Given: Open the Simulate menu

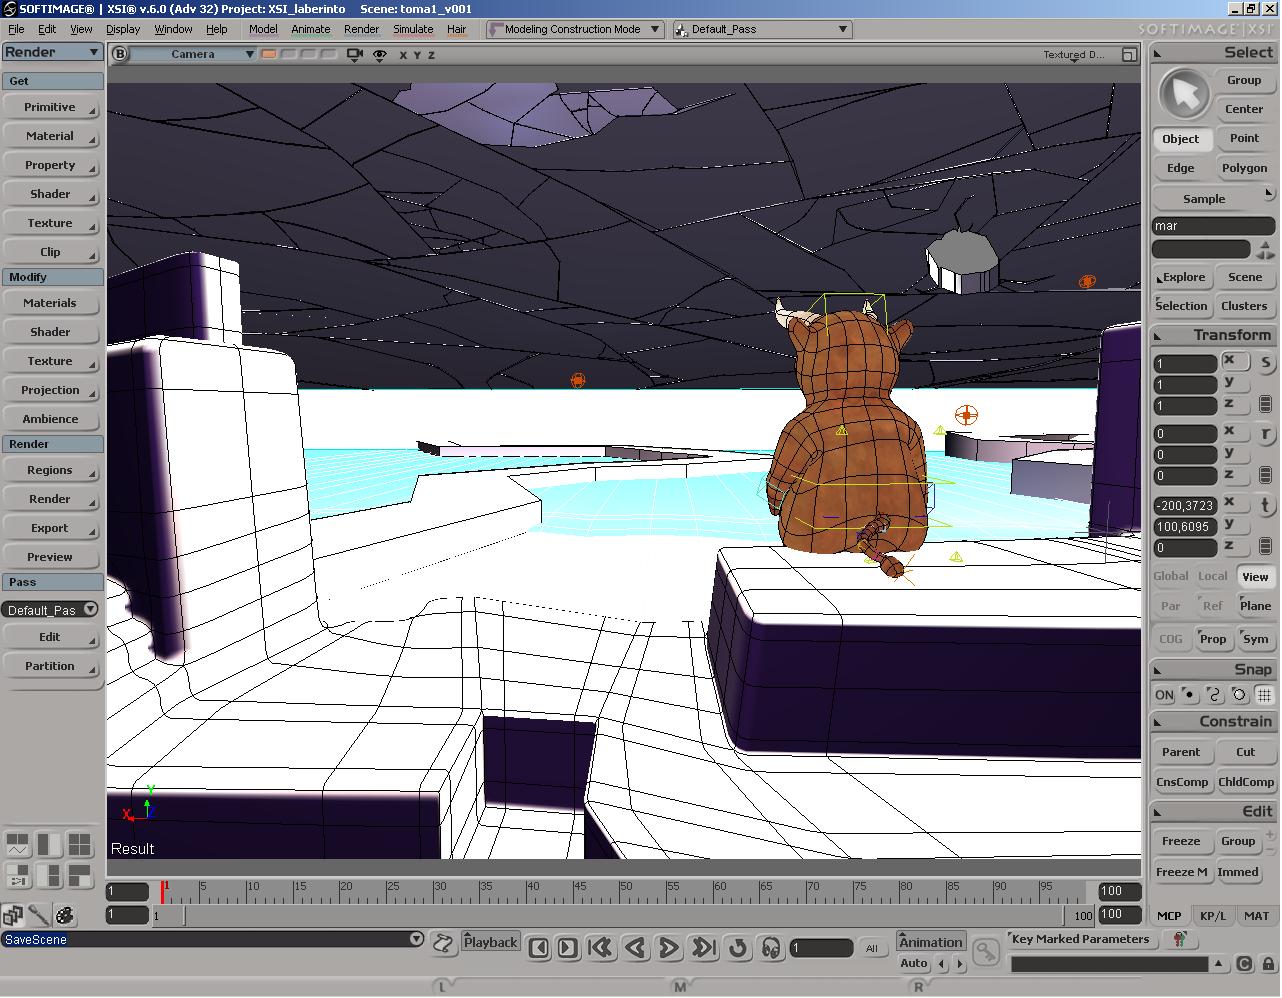Looking at the screenshot, I should click(413, 29).
